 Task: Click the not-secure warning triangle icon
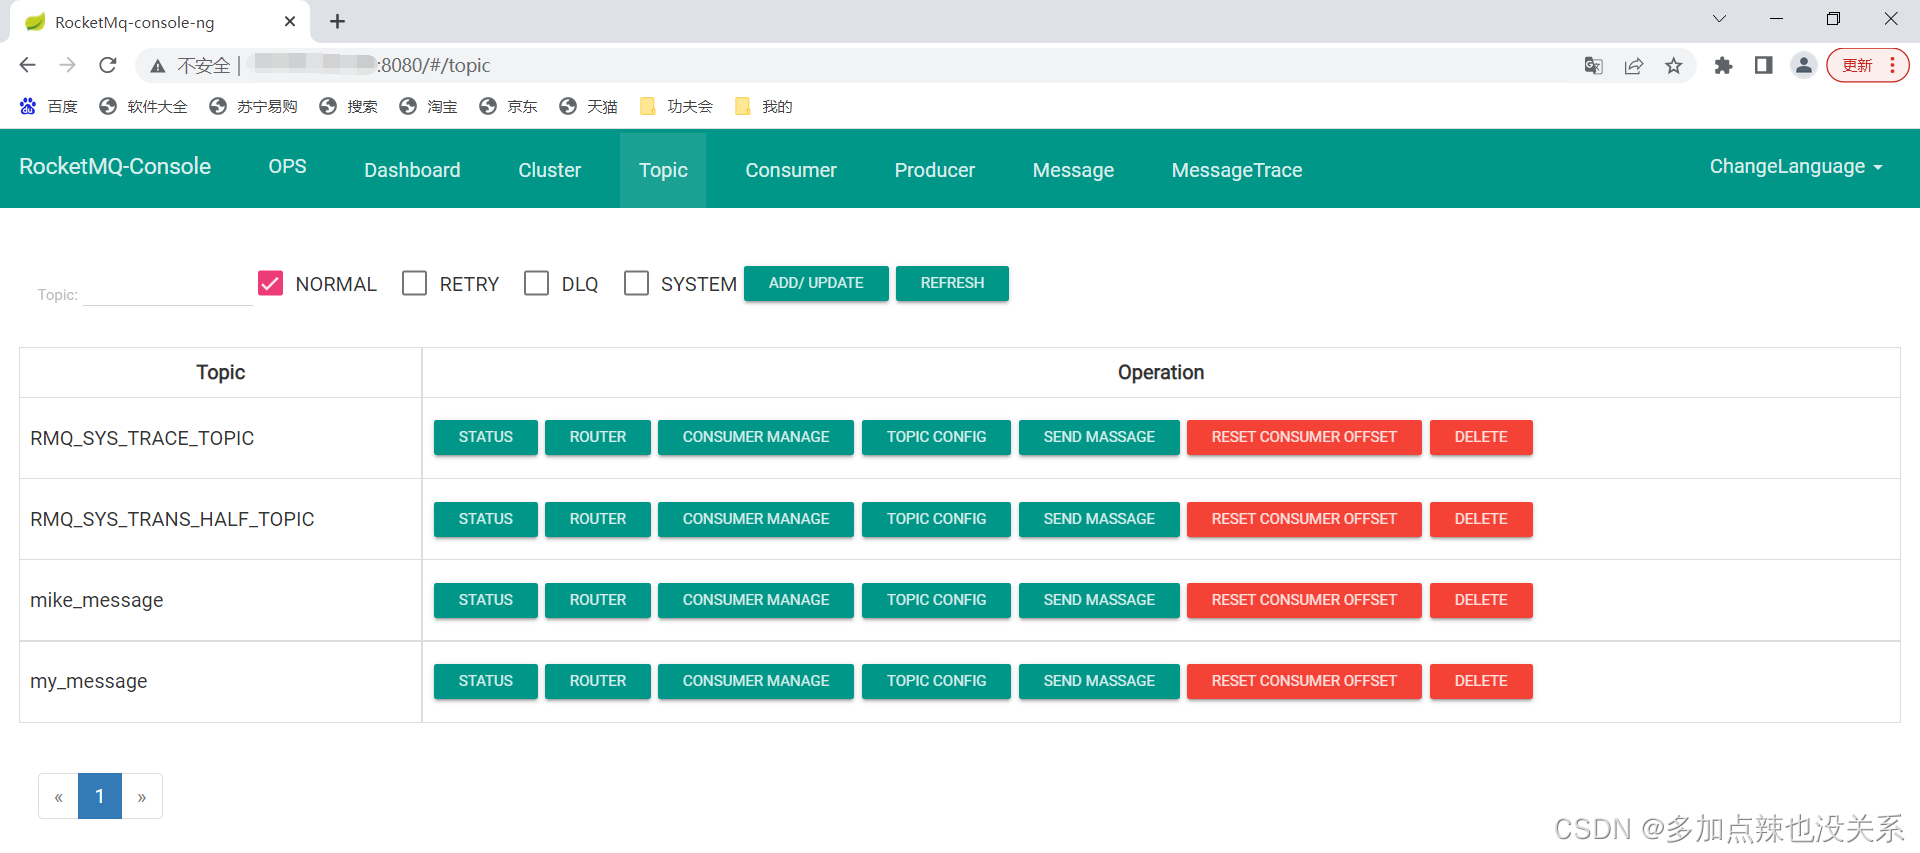(157, 66)
